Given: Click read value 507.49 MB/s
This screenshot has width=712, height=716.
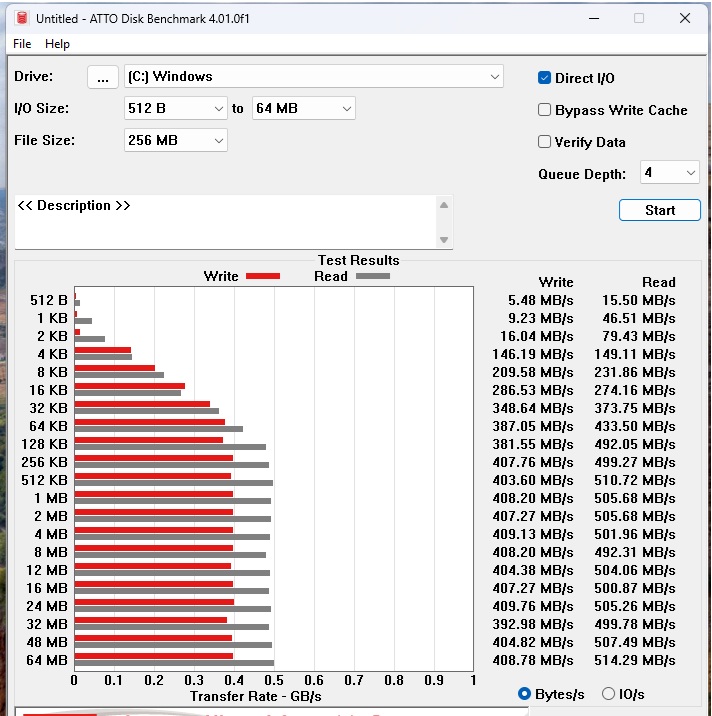Looking at the screenshot, I should tap(635, 642).
